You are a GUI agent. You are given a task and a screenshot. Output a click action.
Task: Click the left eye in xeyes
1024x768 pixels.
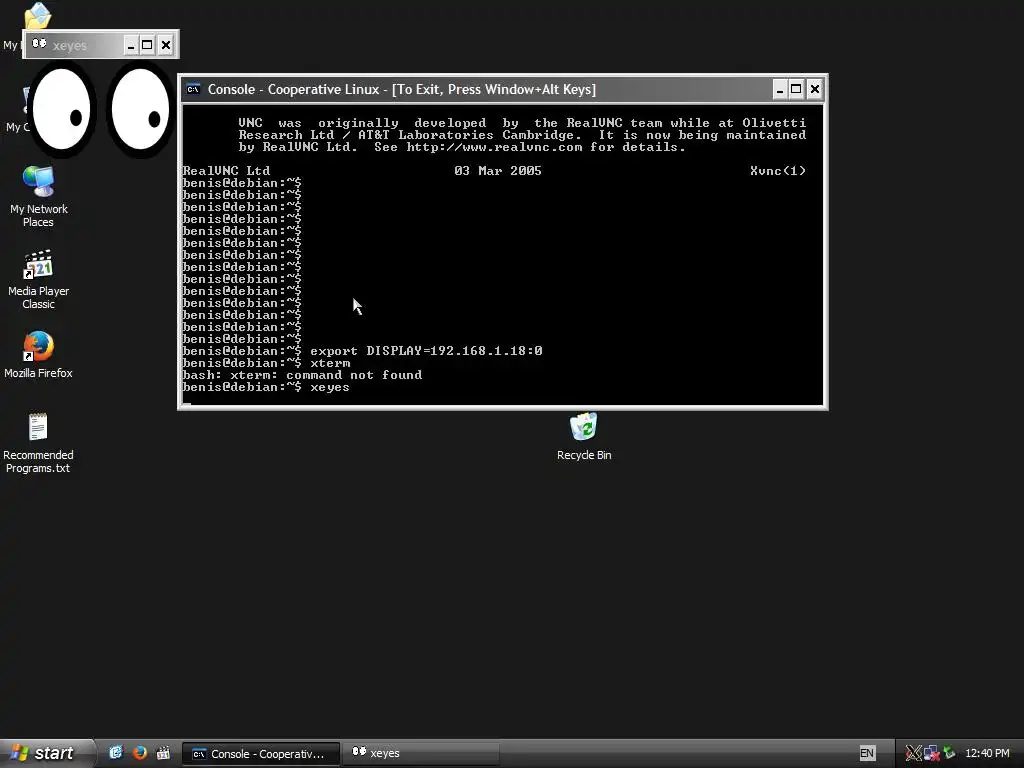(x=61, y=109)
